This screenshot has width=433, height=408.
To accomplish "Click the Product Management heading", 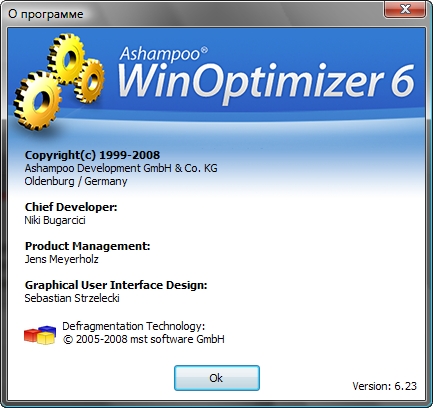I will [87, 246].
